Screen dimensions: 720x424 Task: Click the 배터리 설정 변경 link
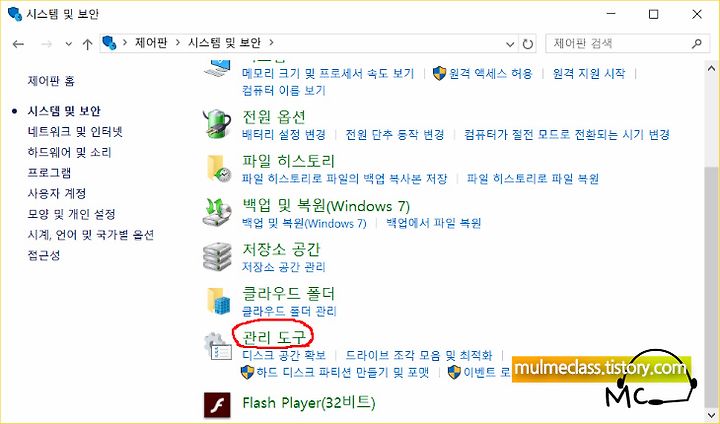(283, 135)
